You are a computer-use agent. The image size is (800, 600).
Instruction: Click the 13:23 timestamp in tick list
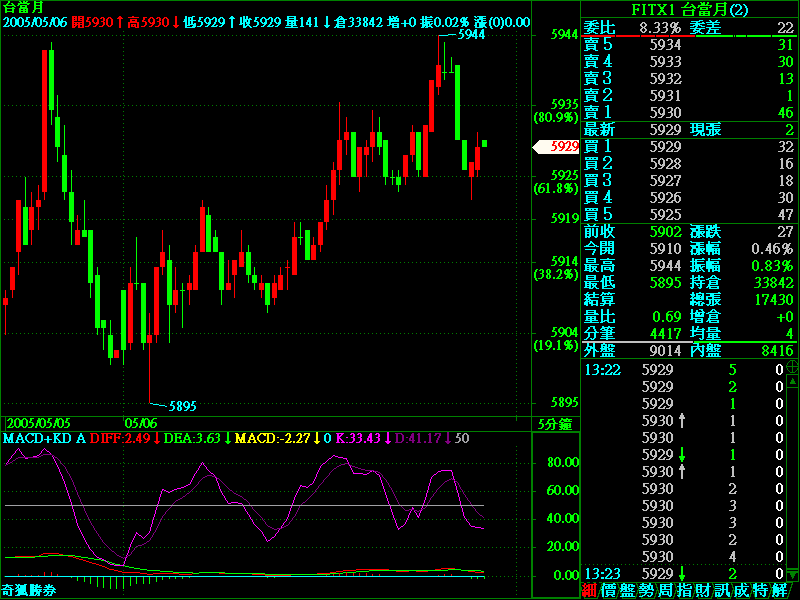pos(603,573)
